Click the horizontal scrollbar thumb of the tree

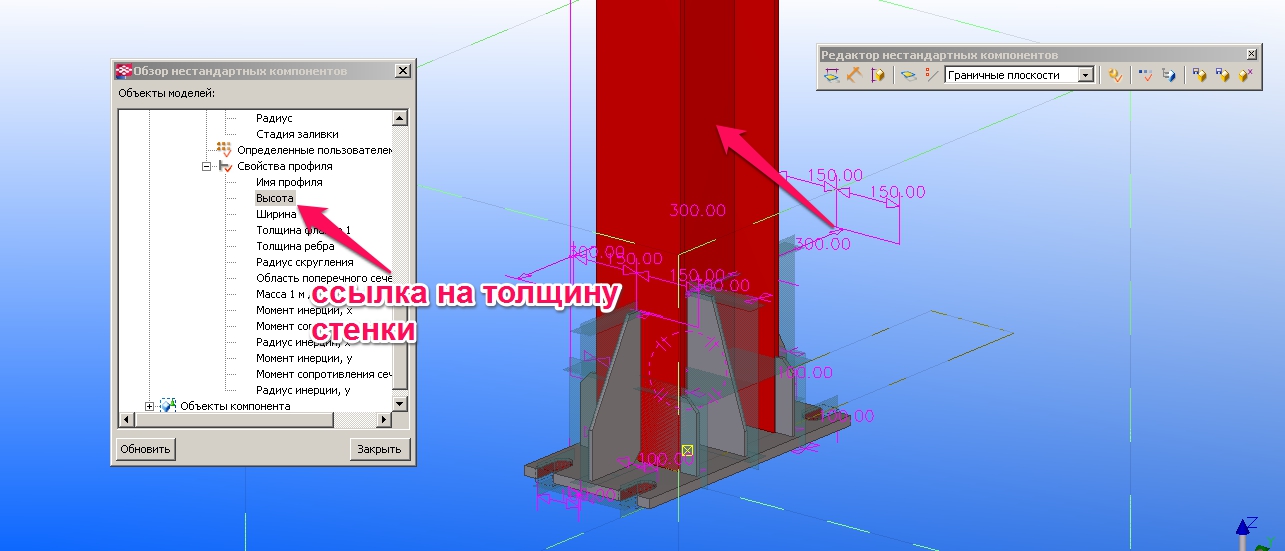(x=235, y=420)
